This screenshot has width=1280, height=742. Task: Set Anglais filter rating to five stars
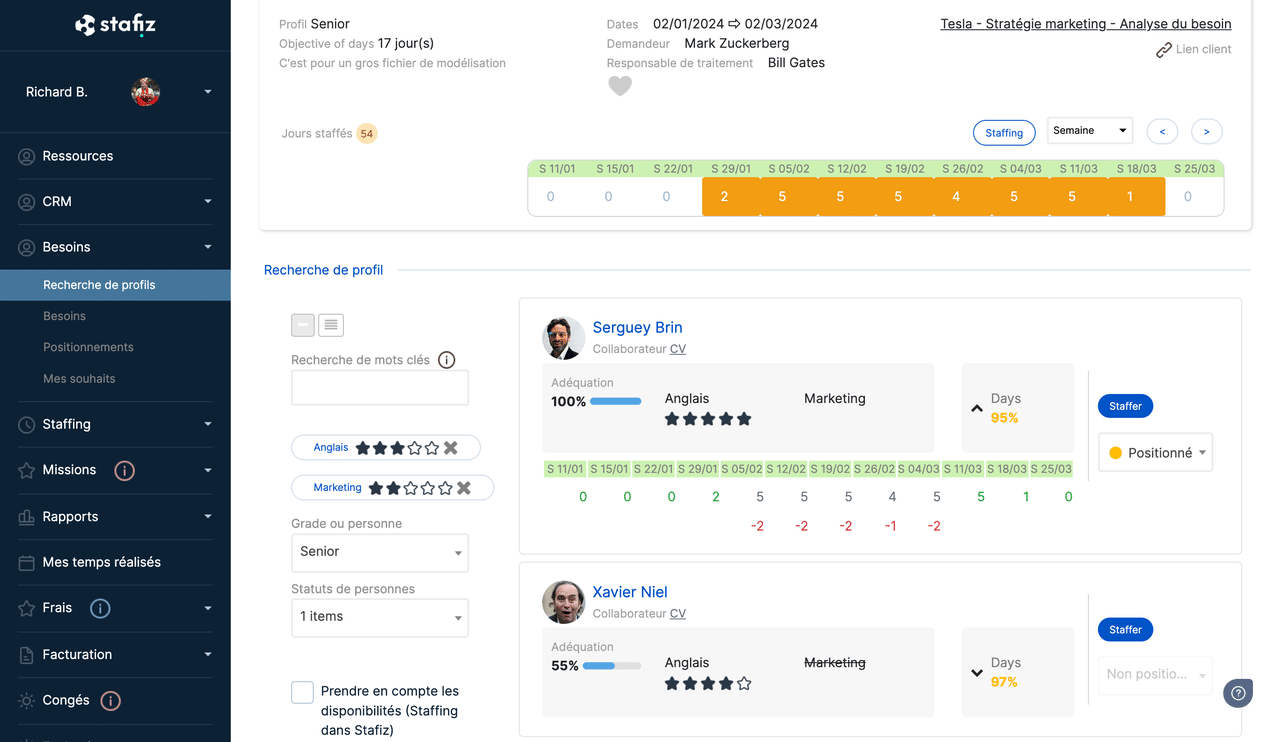pyautogui.click(x=432, y=448)
